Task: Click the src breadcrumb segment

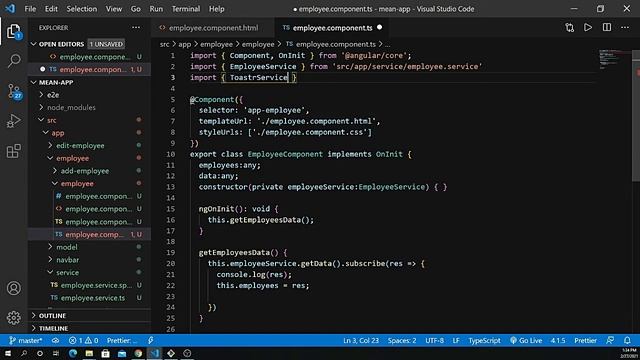Action: (164, 44)
